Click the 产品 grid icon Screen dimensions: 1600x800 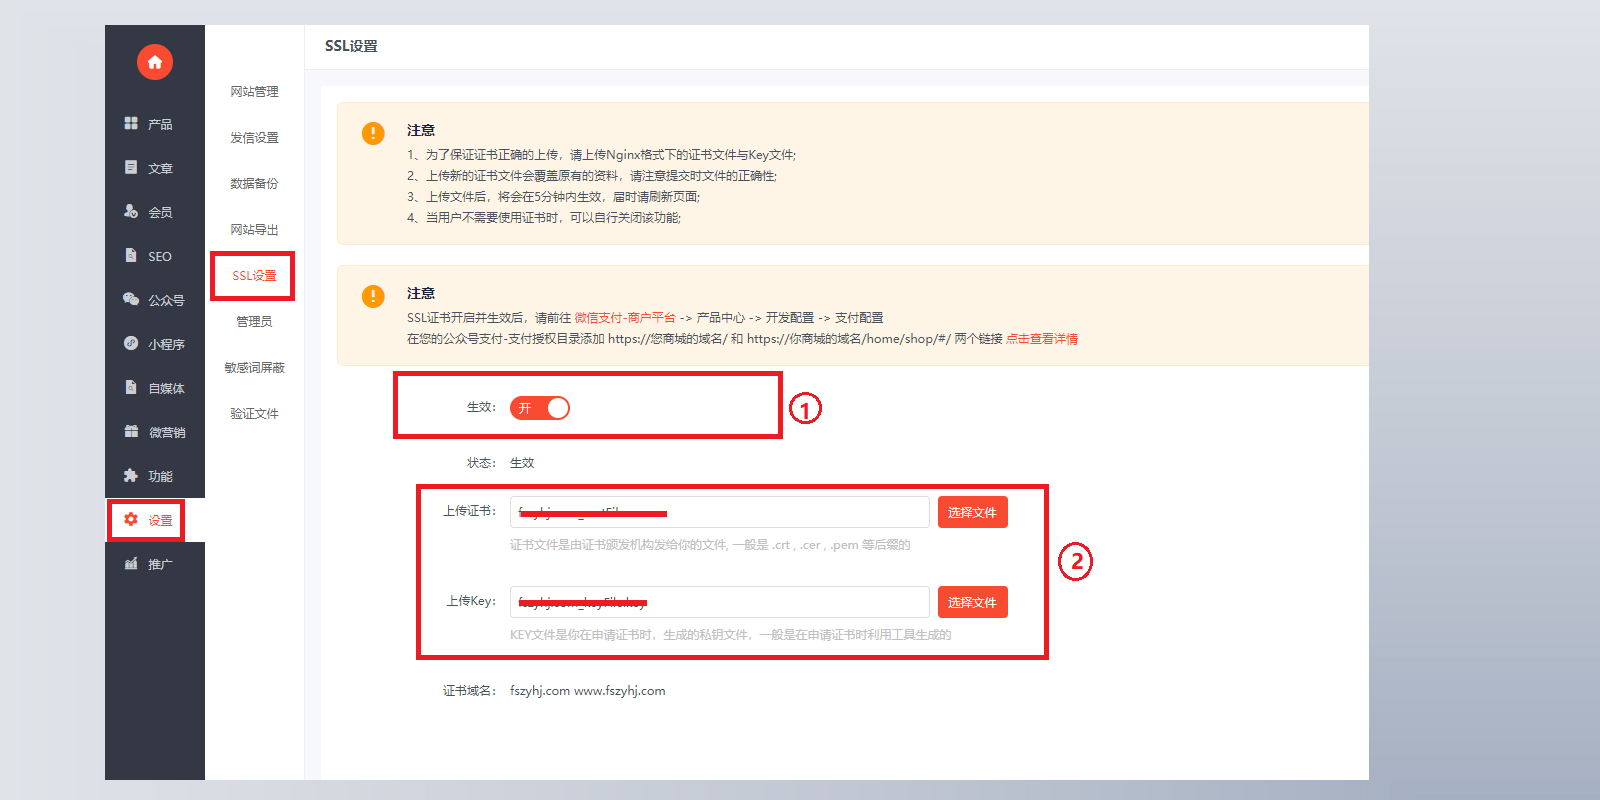(131, 123)
